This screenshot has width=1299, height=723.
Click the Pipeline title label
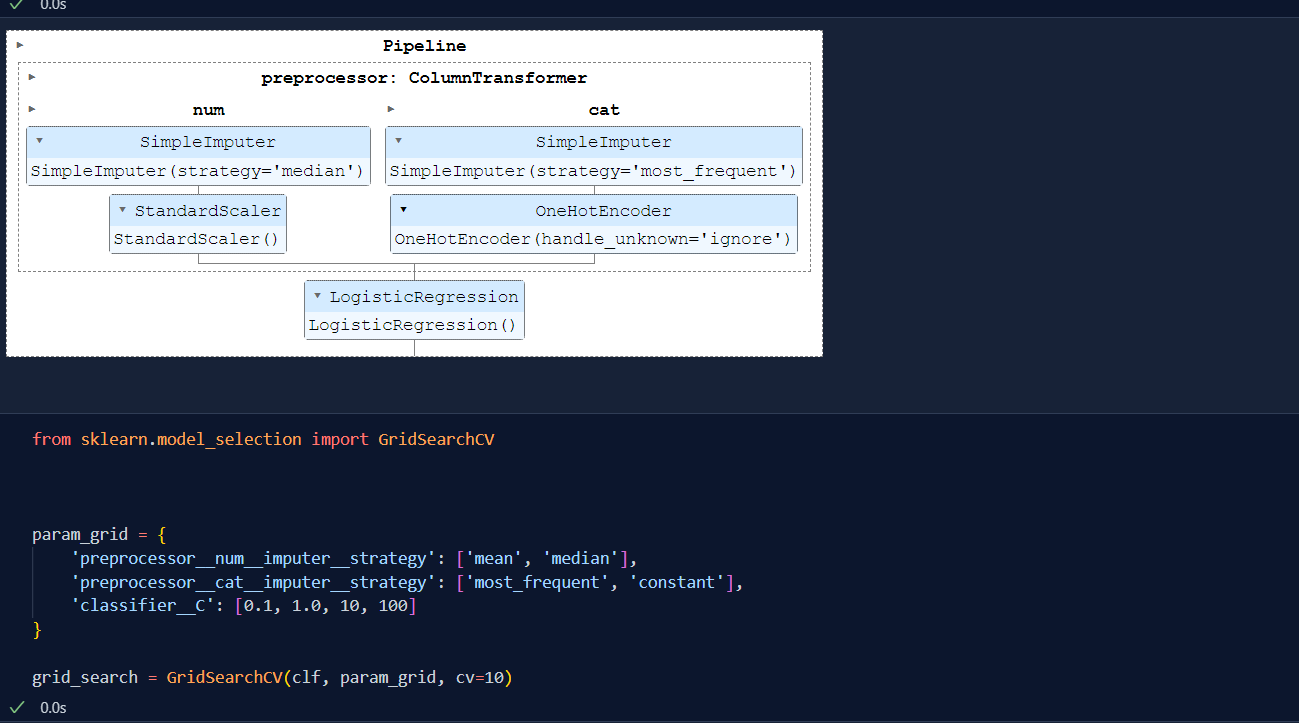coord(424,46)
